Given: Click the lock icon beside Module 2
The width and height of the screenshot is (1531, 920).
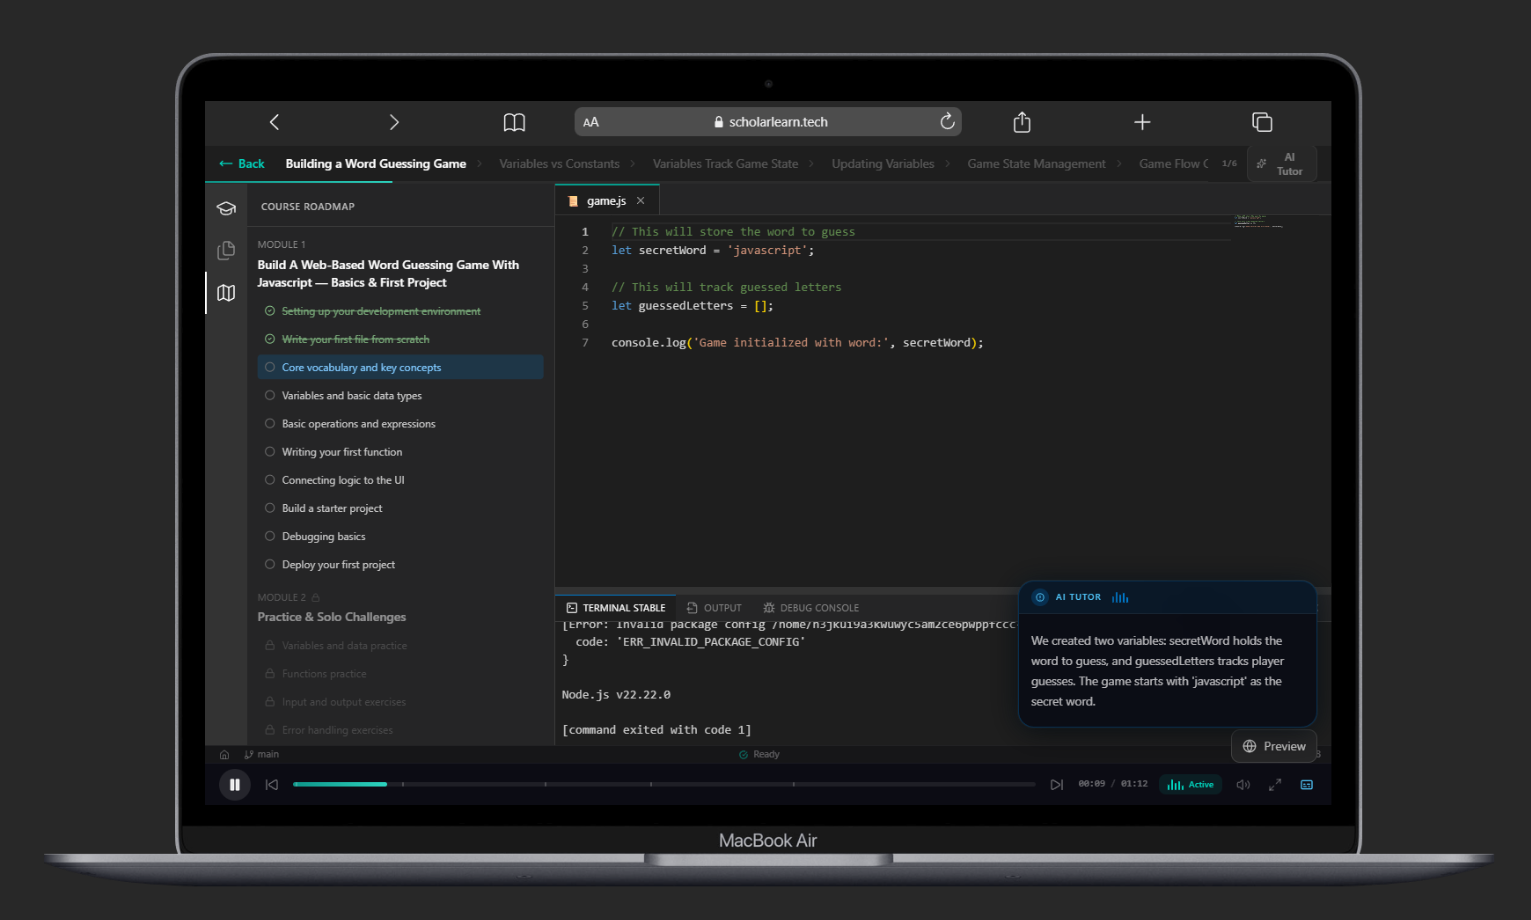Looking at the screenshot, I should (x=316, y=598).
